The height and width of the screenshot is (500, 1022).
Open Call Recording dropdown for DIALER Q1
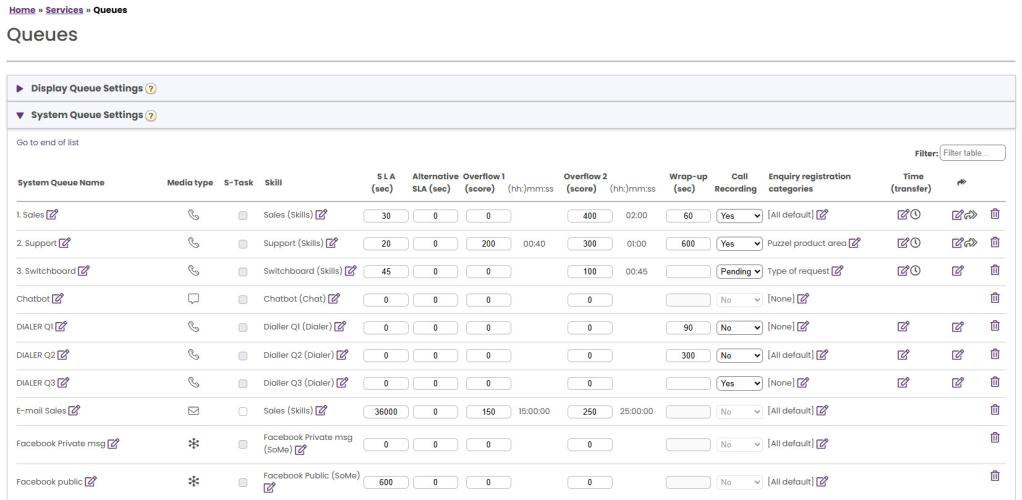[x=740, y=326]
